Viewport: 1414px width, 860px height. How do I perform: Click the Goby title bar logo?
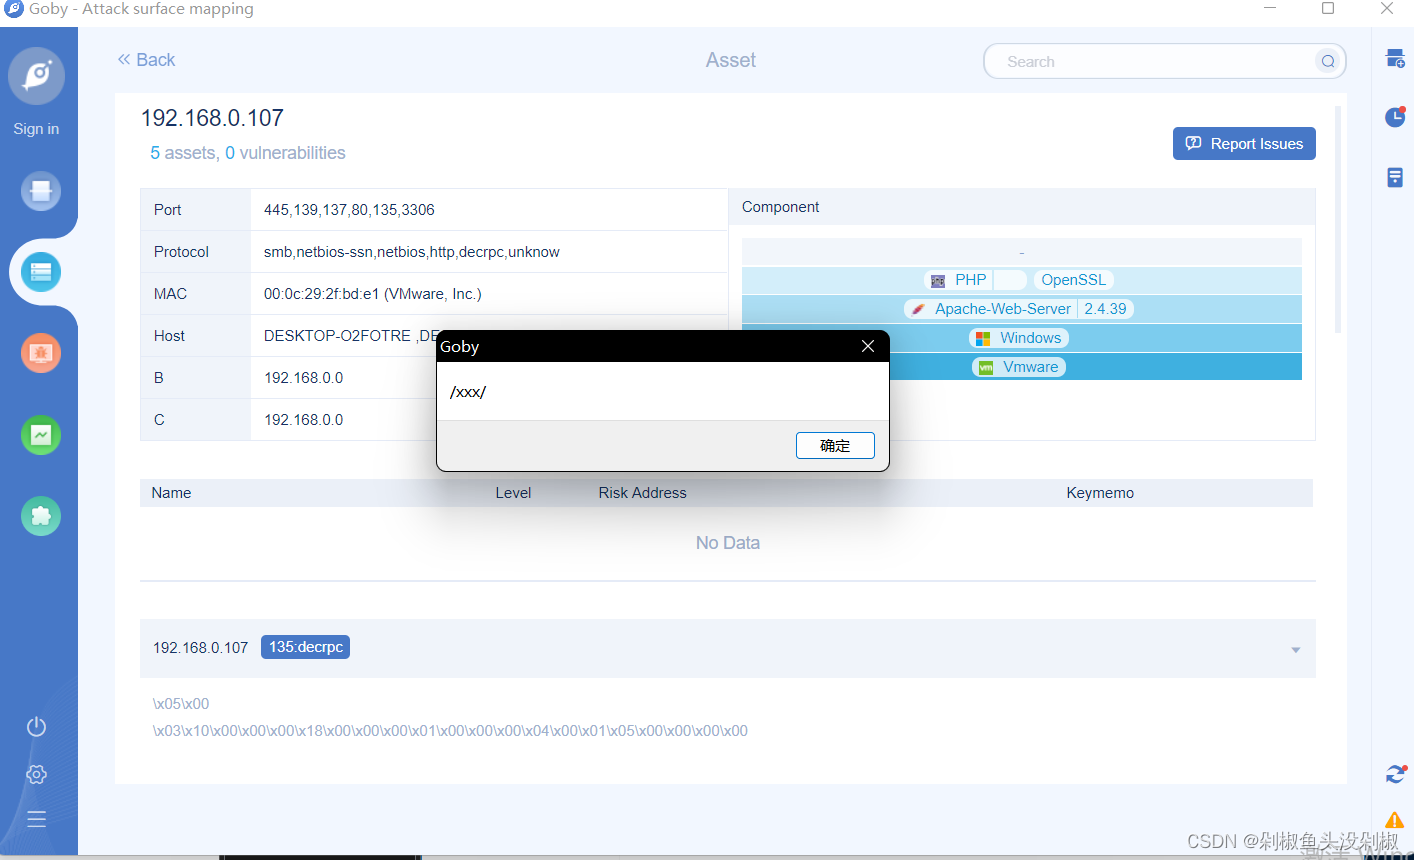click(14, 9)
